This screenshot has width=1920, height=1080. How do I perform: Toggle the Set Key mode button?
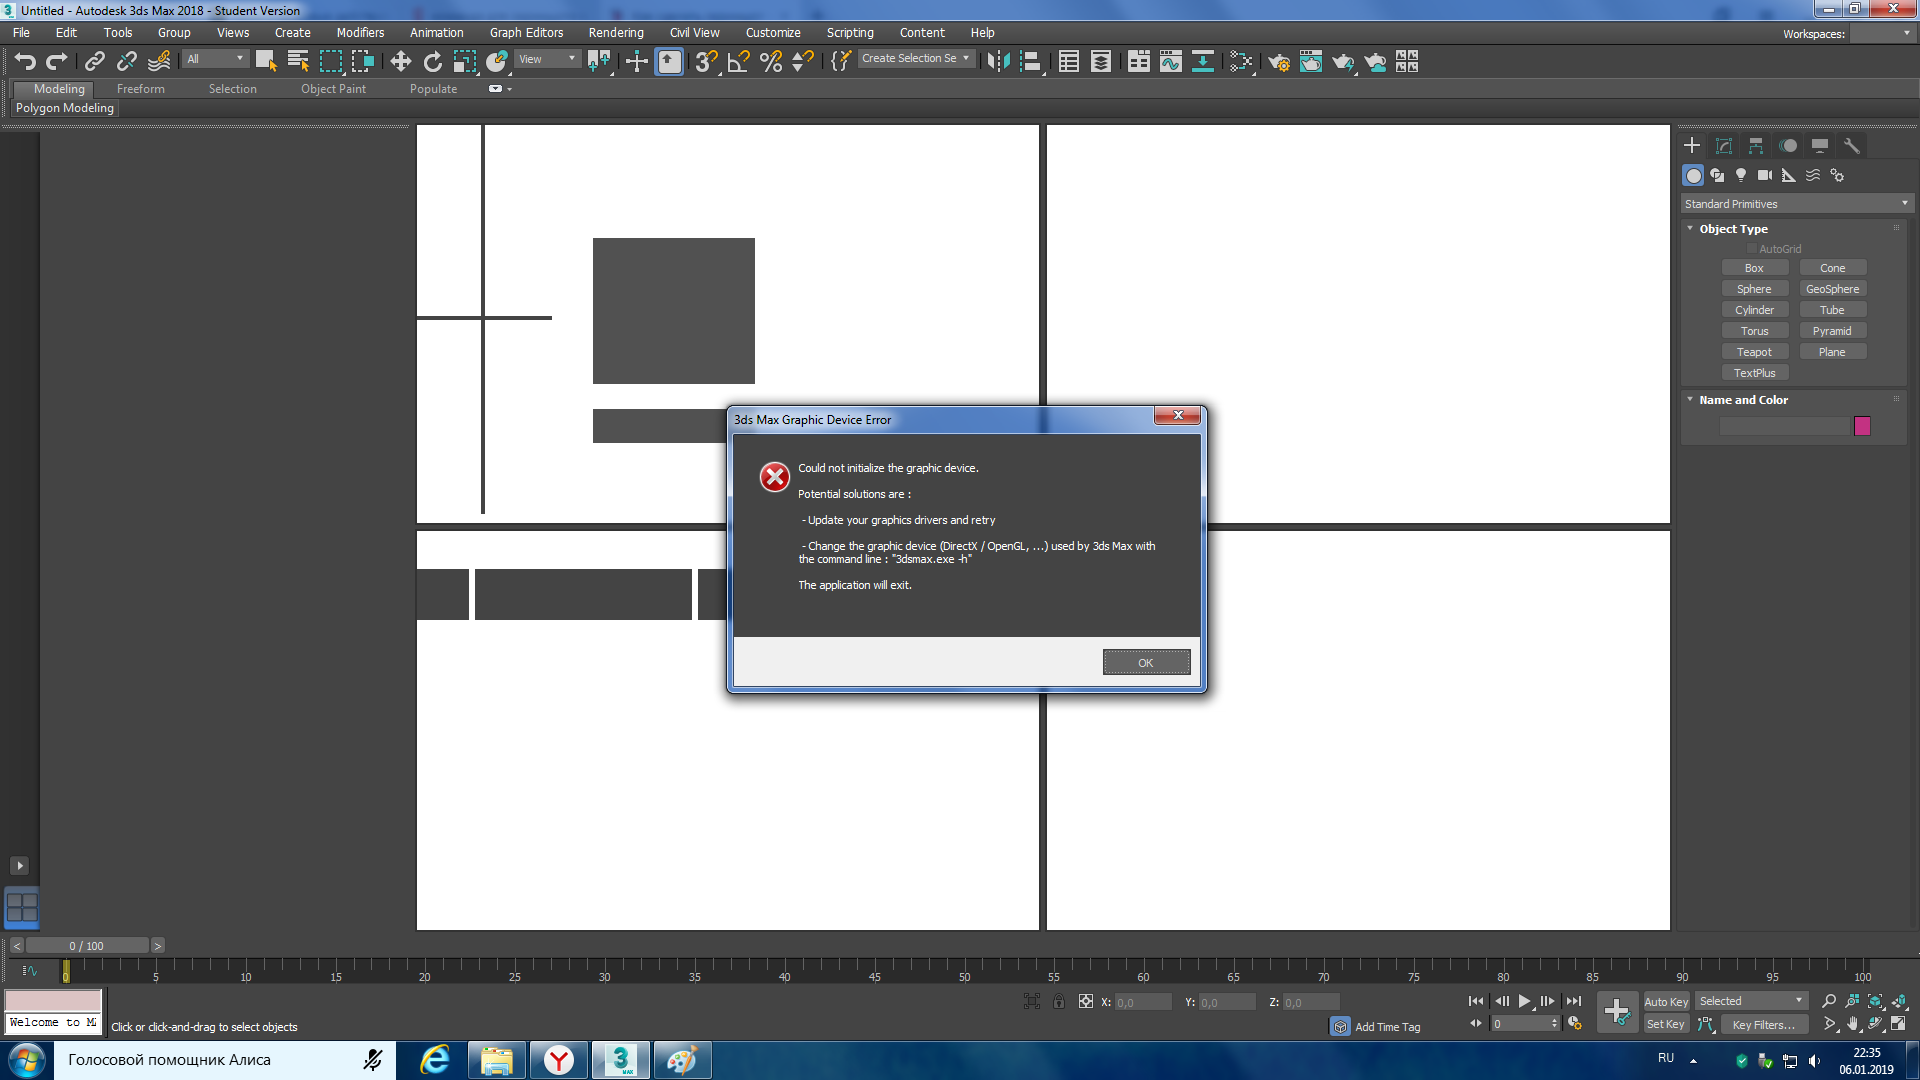coord(1666,1025)
